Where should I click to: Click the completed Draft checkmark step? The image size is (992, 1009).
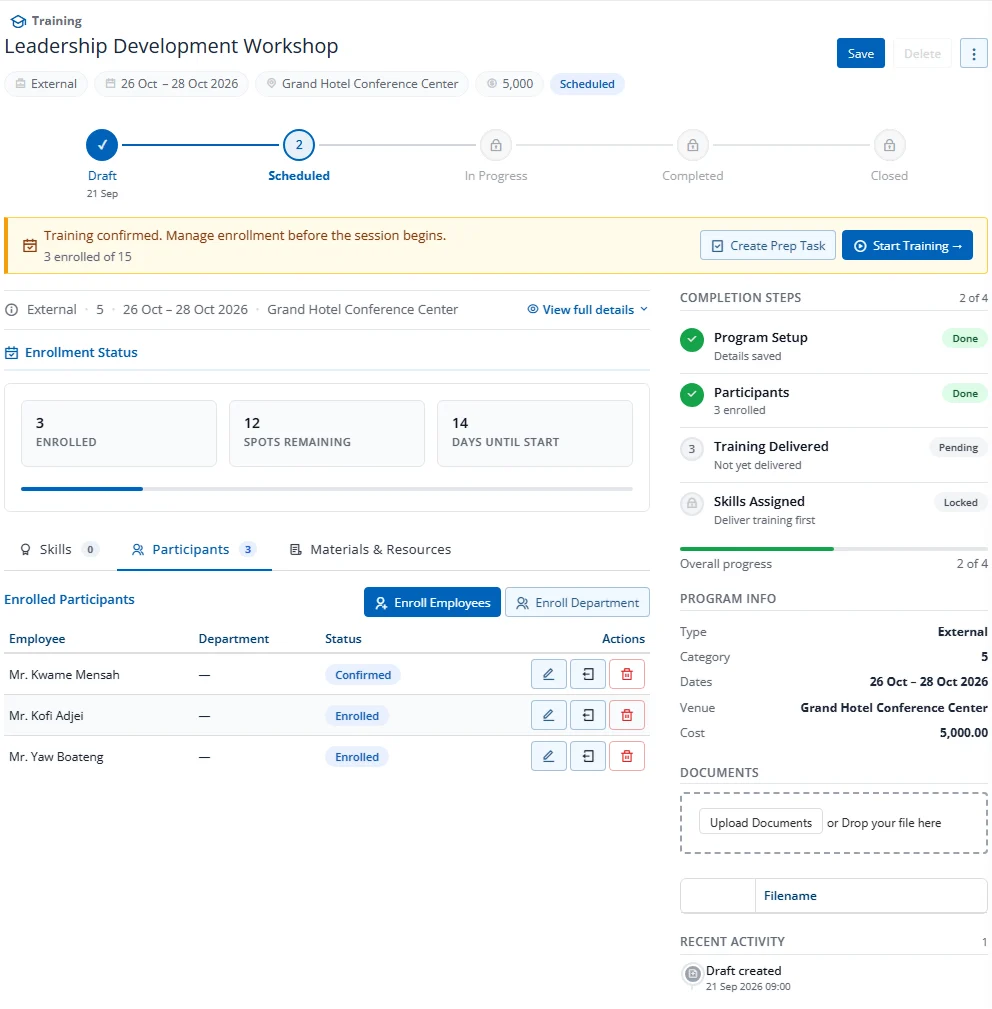(102, 145)
